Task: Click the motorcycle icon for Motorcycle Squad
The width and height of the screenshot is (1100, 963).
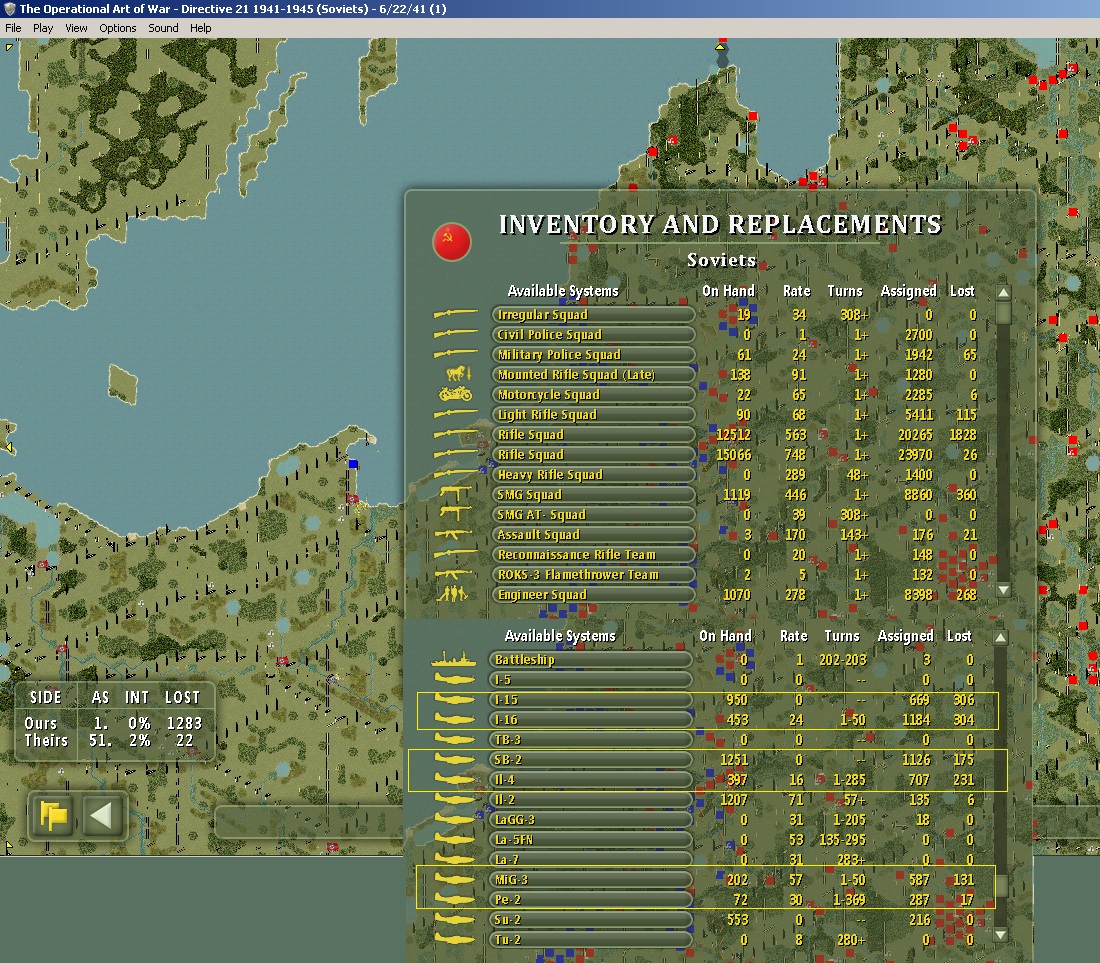Action: coord(456,394)
